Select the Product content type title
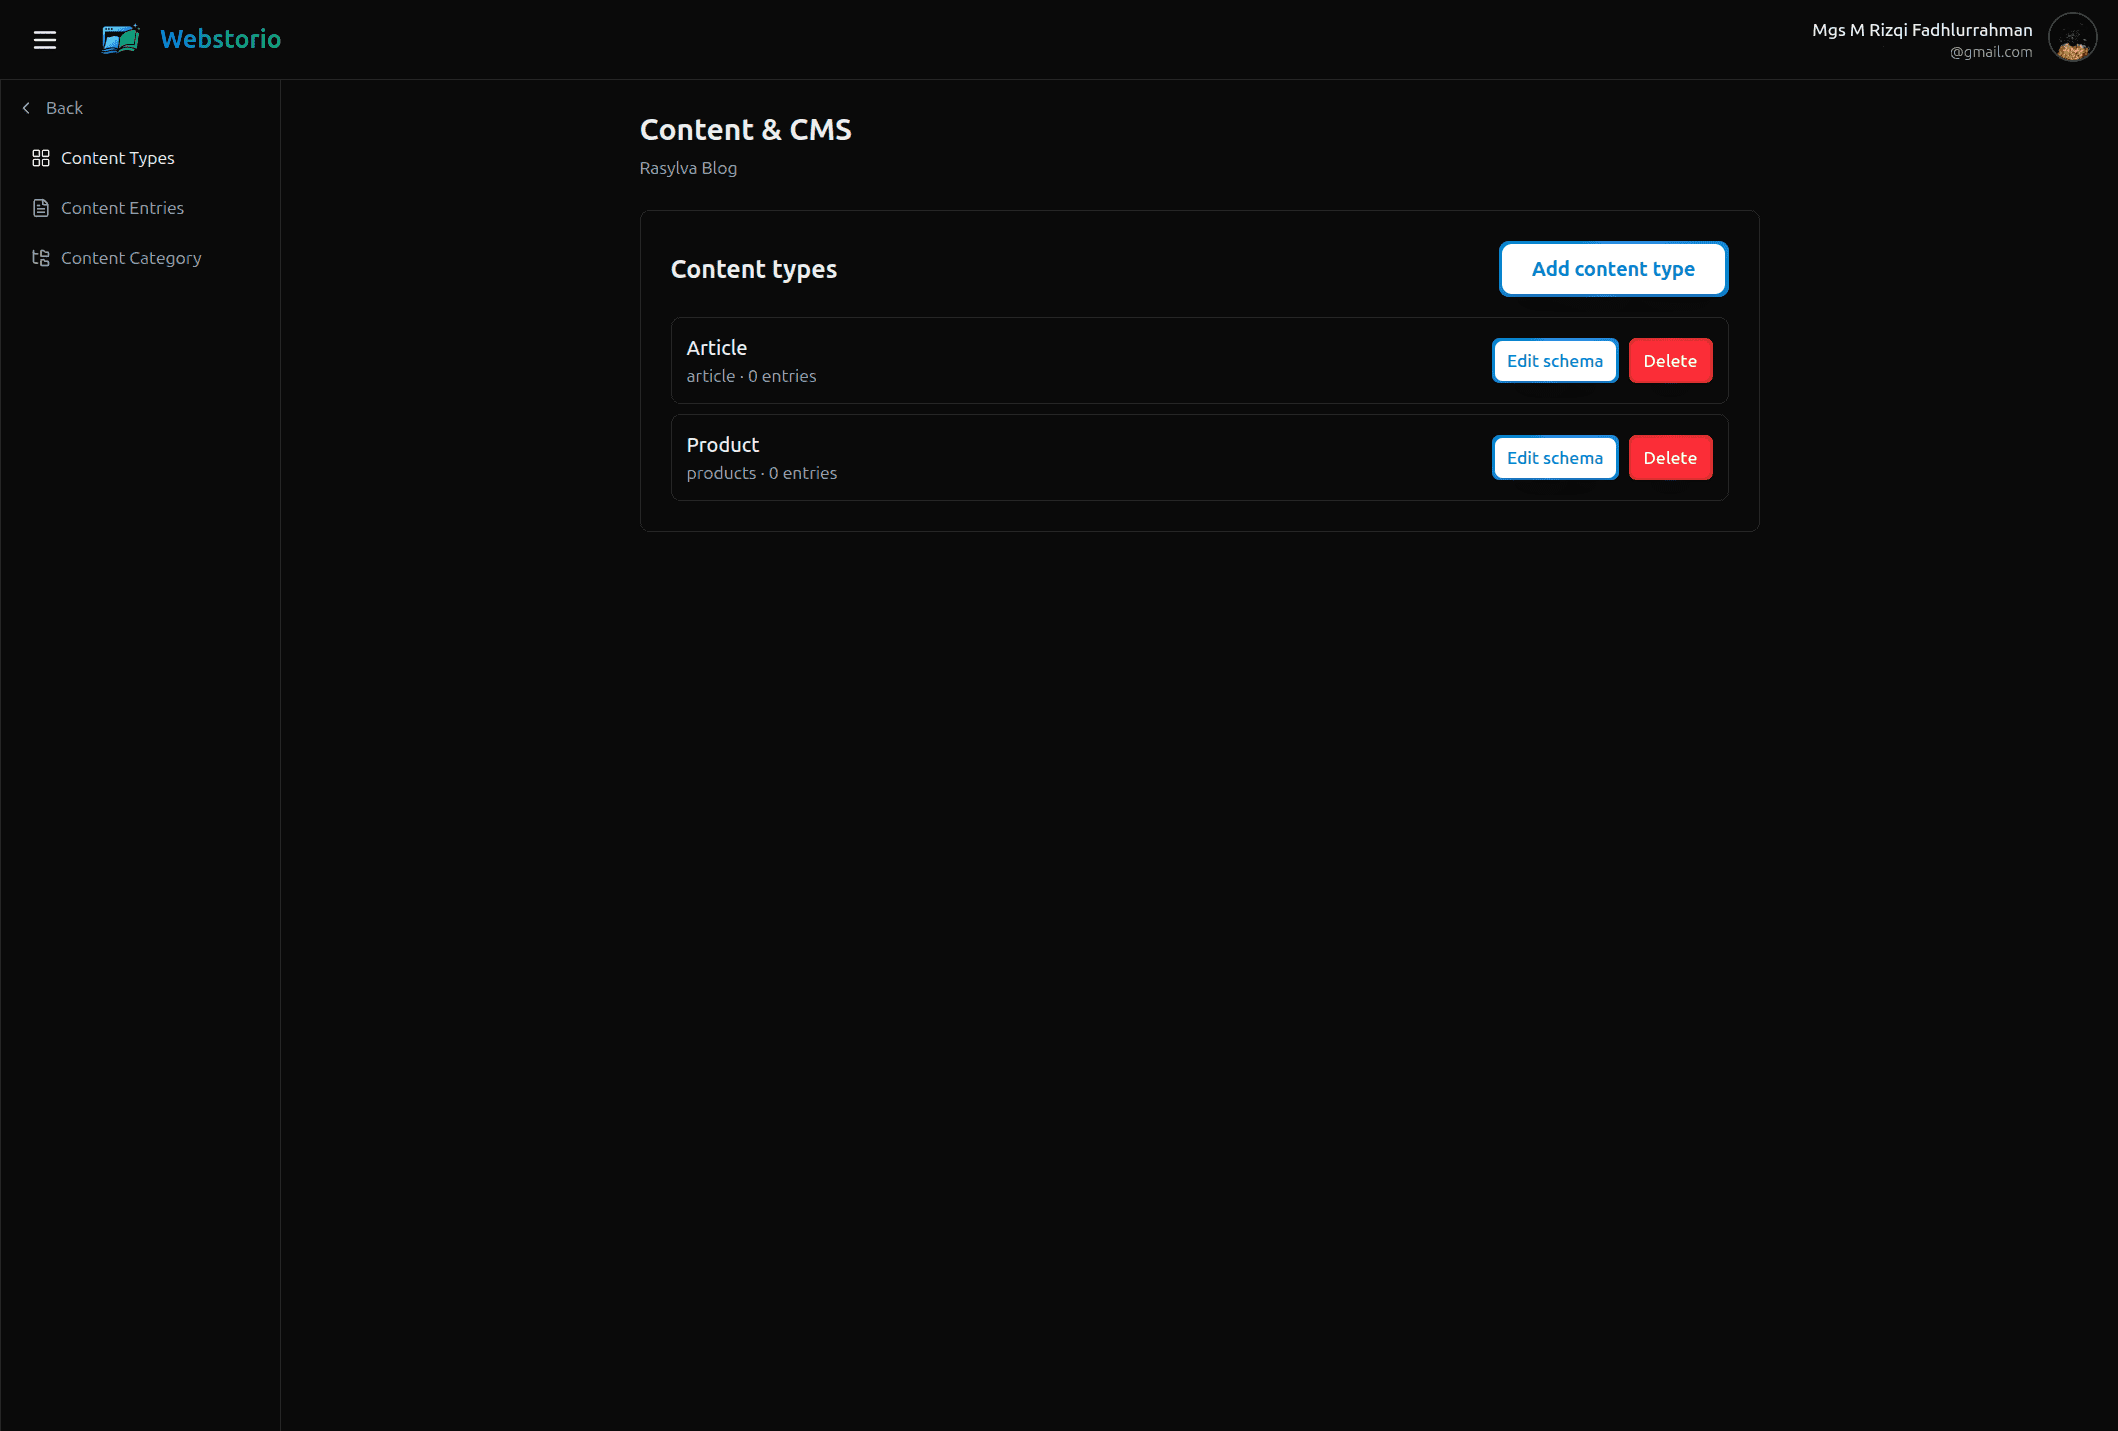 coord(722,445)
